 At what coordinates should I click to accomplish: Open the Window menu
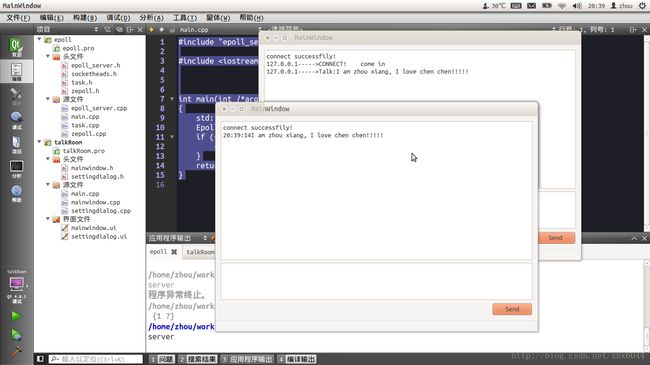[218, 18]
